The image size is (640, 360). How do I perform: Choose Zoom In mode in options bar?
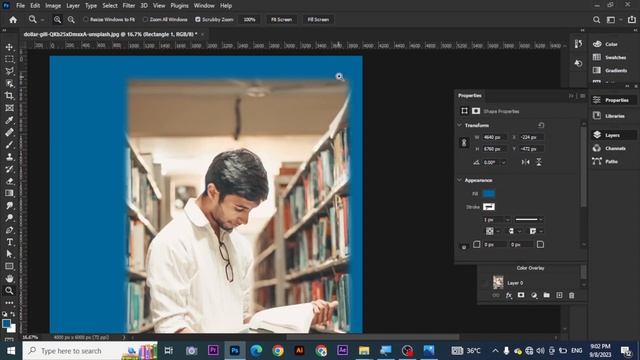tap(57, 20)
